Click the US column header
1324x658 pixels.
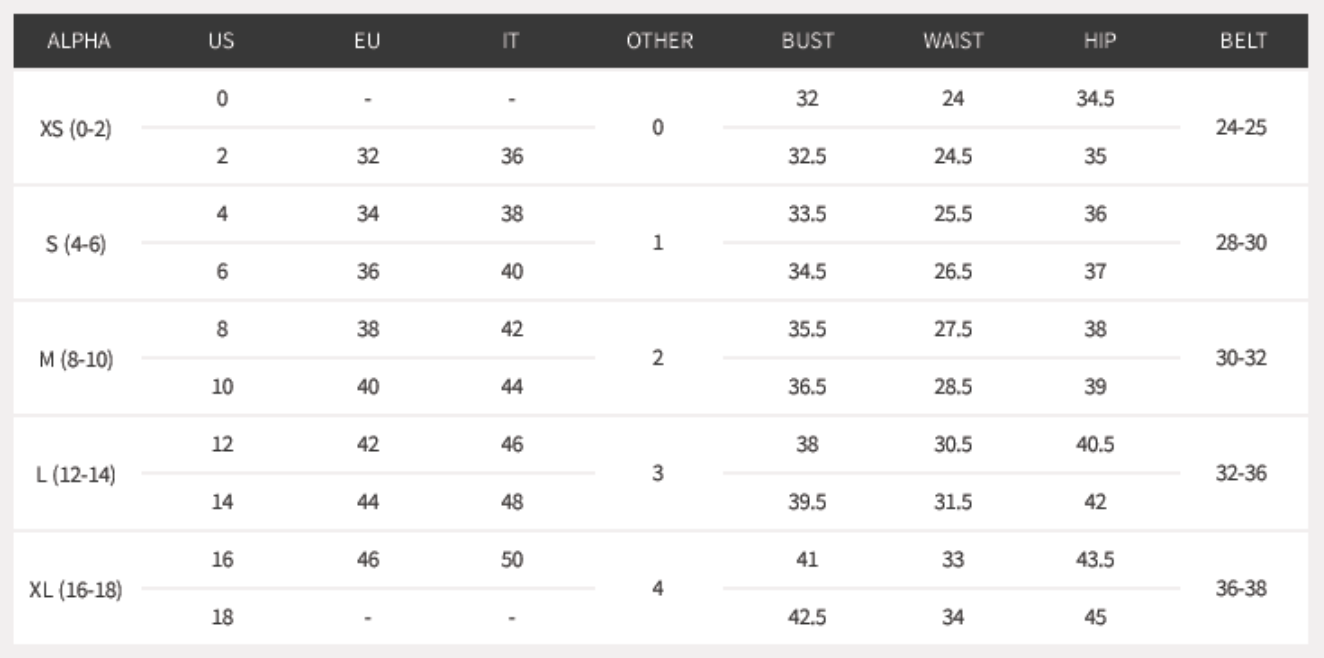pyautogui.click(x=223, y=42)
